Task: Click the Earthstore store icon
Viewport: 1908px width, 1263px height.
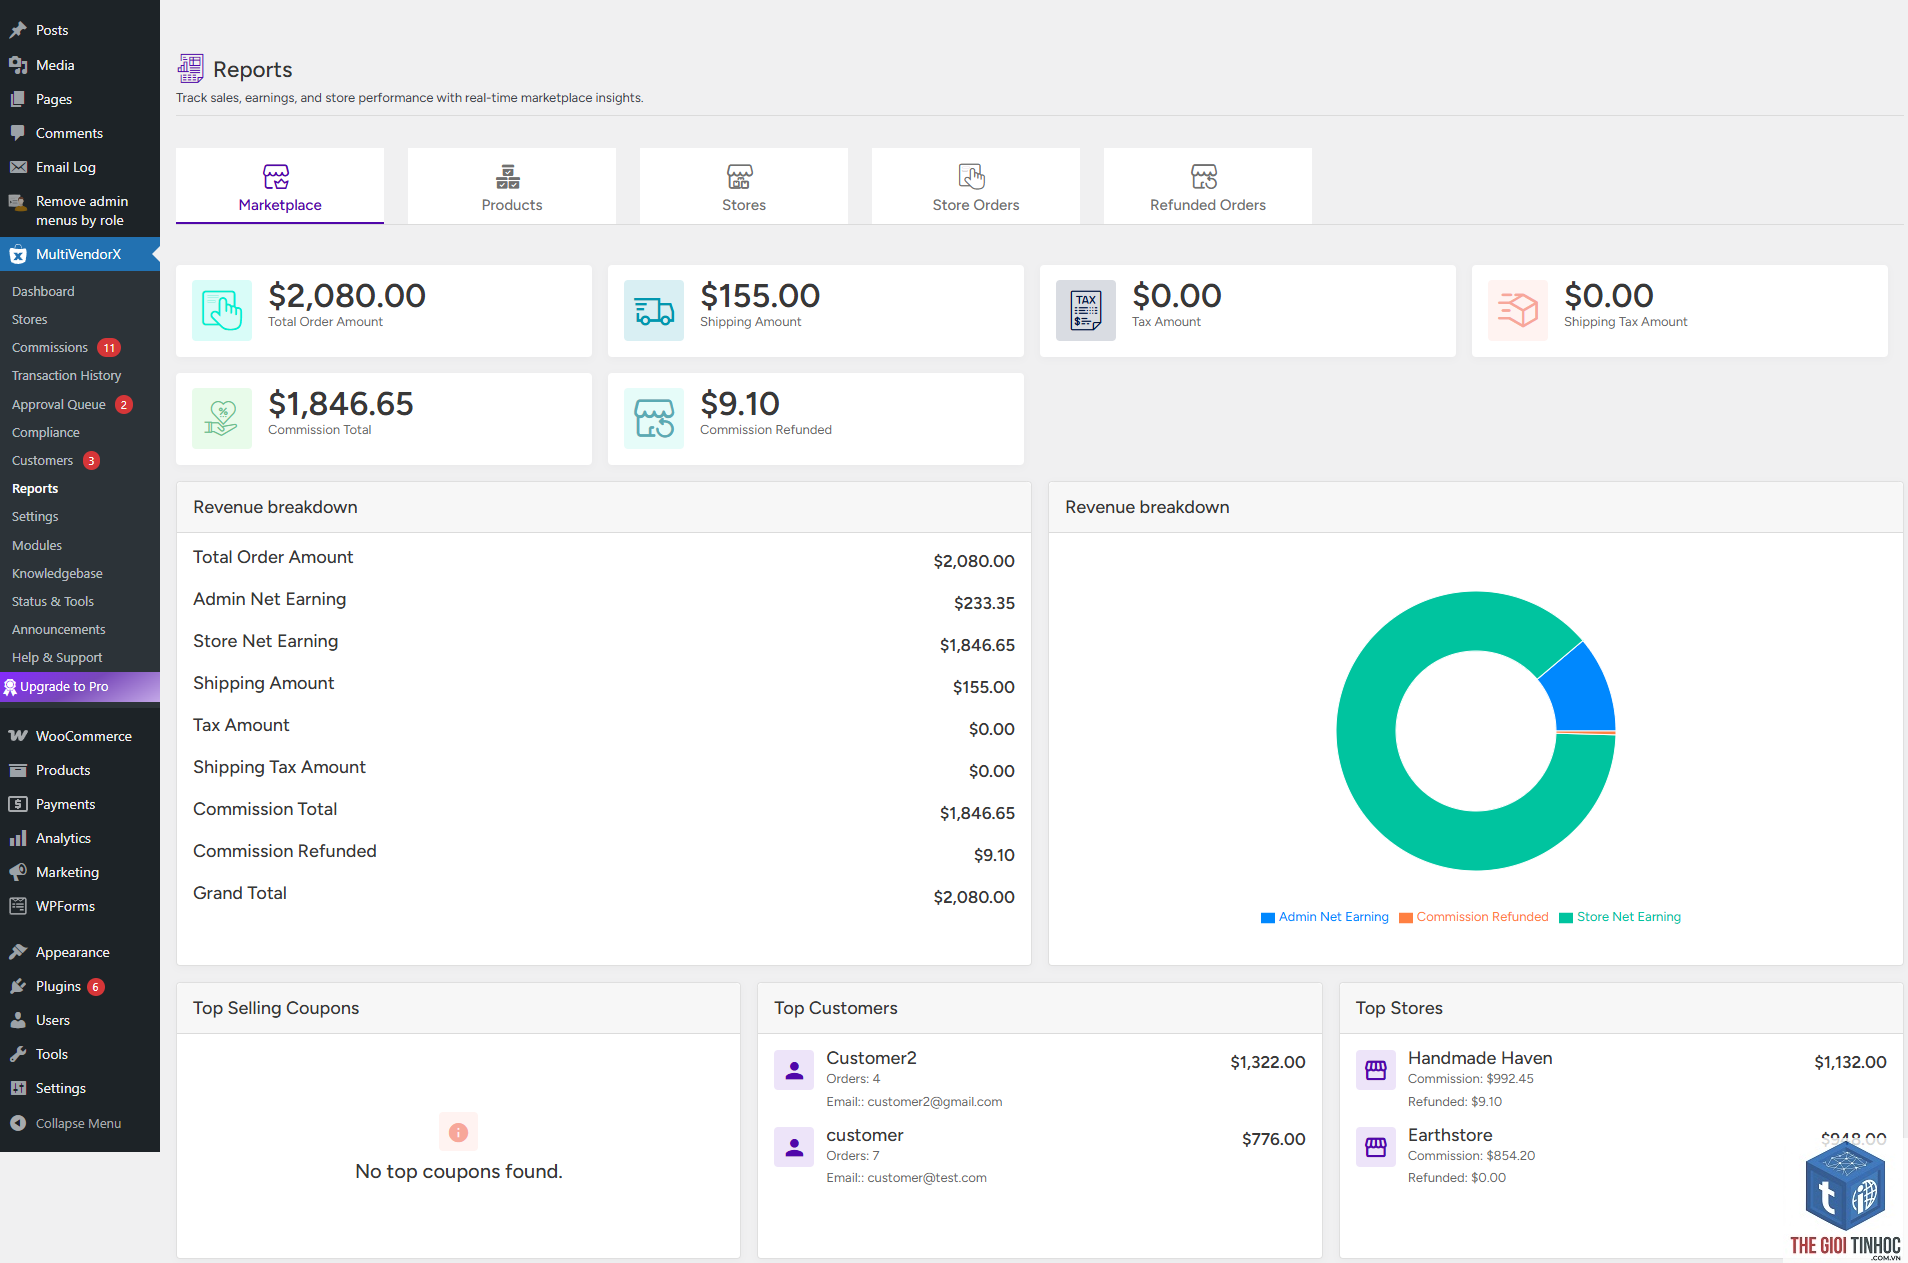Action: click(1376, 1147)
